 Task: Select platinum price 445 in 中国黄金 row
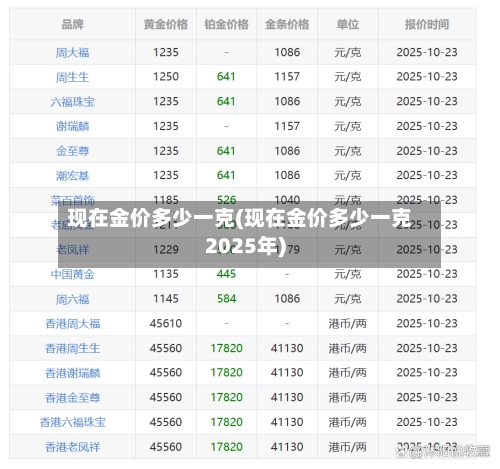[x=226, y=274]
